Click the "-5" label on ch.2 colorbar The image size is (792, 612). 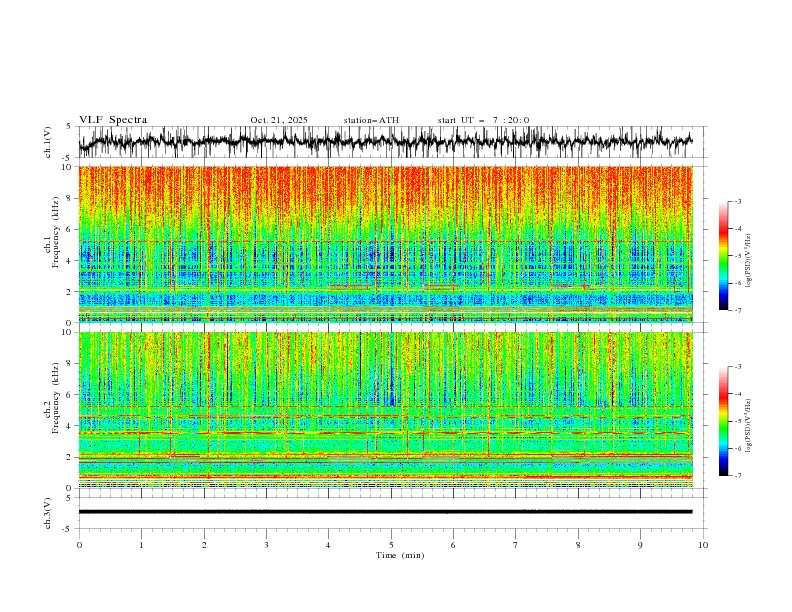pyautogui.click(x=738, y=421)
